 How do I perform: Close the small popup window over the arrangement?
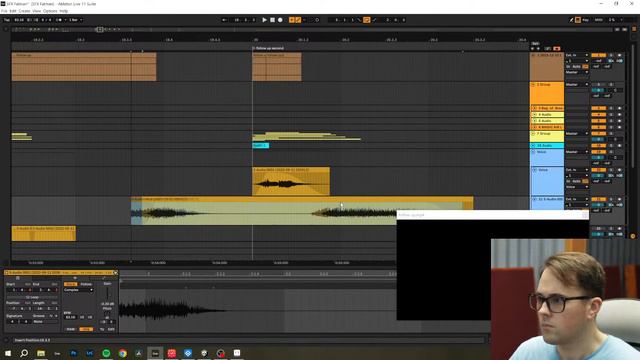pyautogui.click(x=585, y=215)
